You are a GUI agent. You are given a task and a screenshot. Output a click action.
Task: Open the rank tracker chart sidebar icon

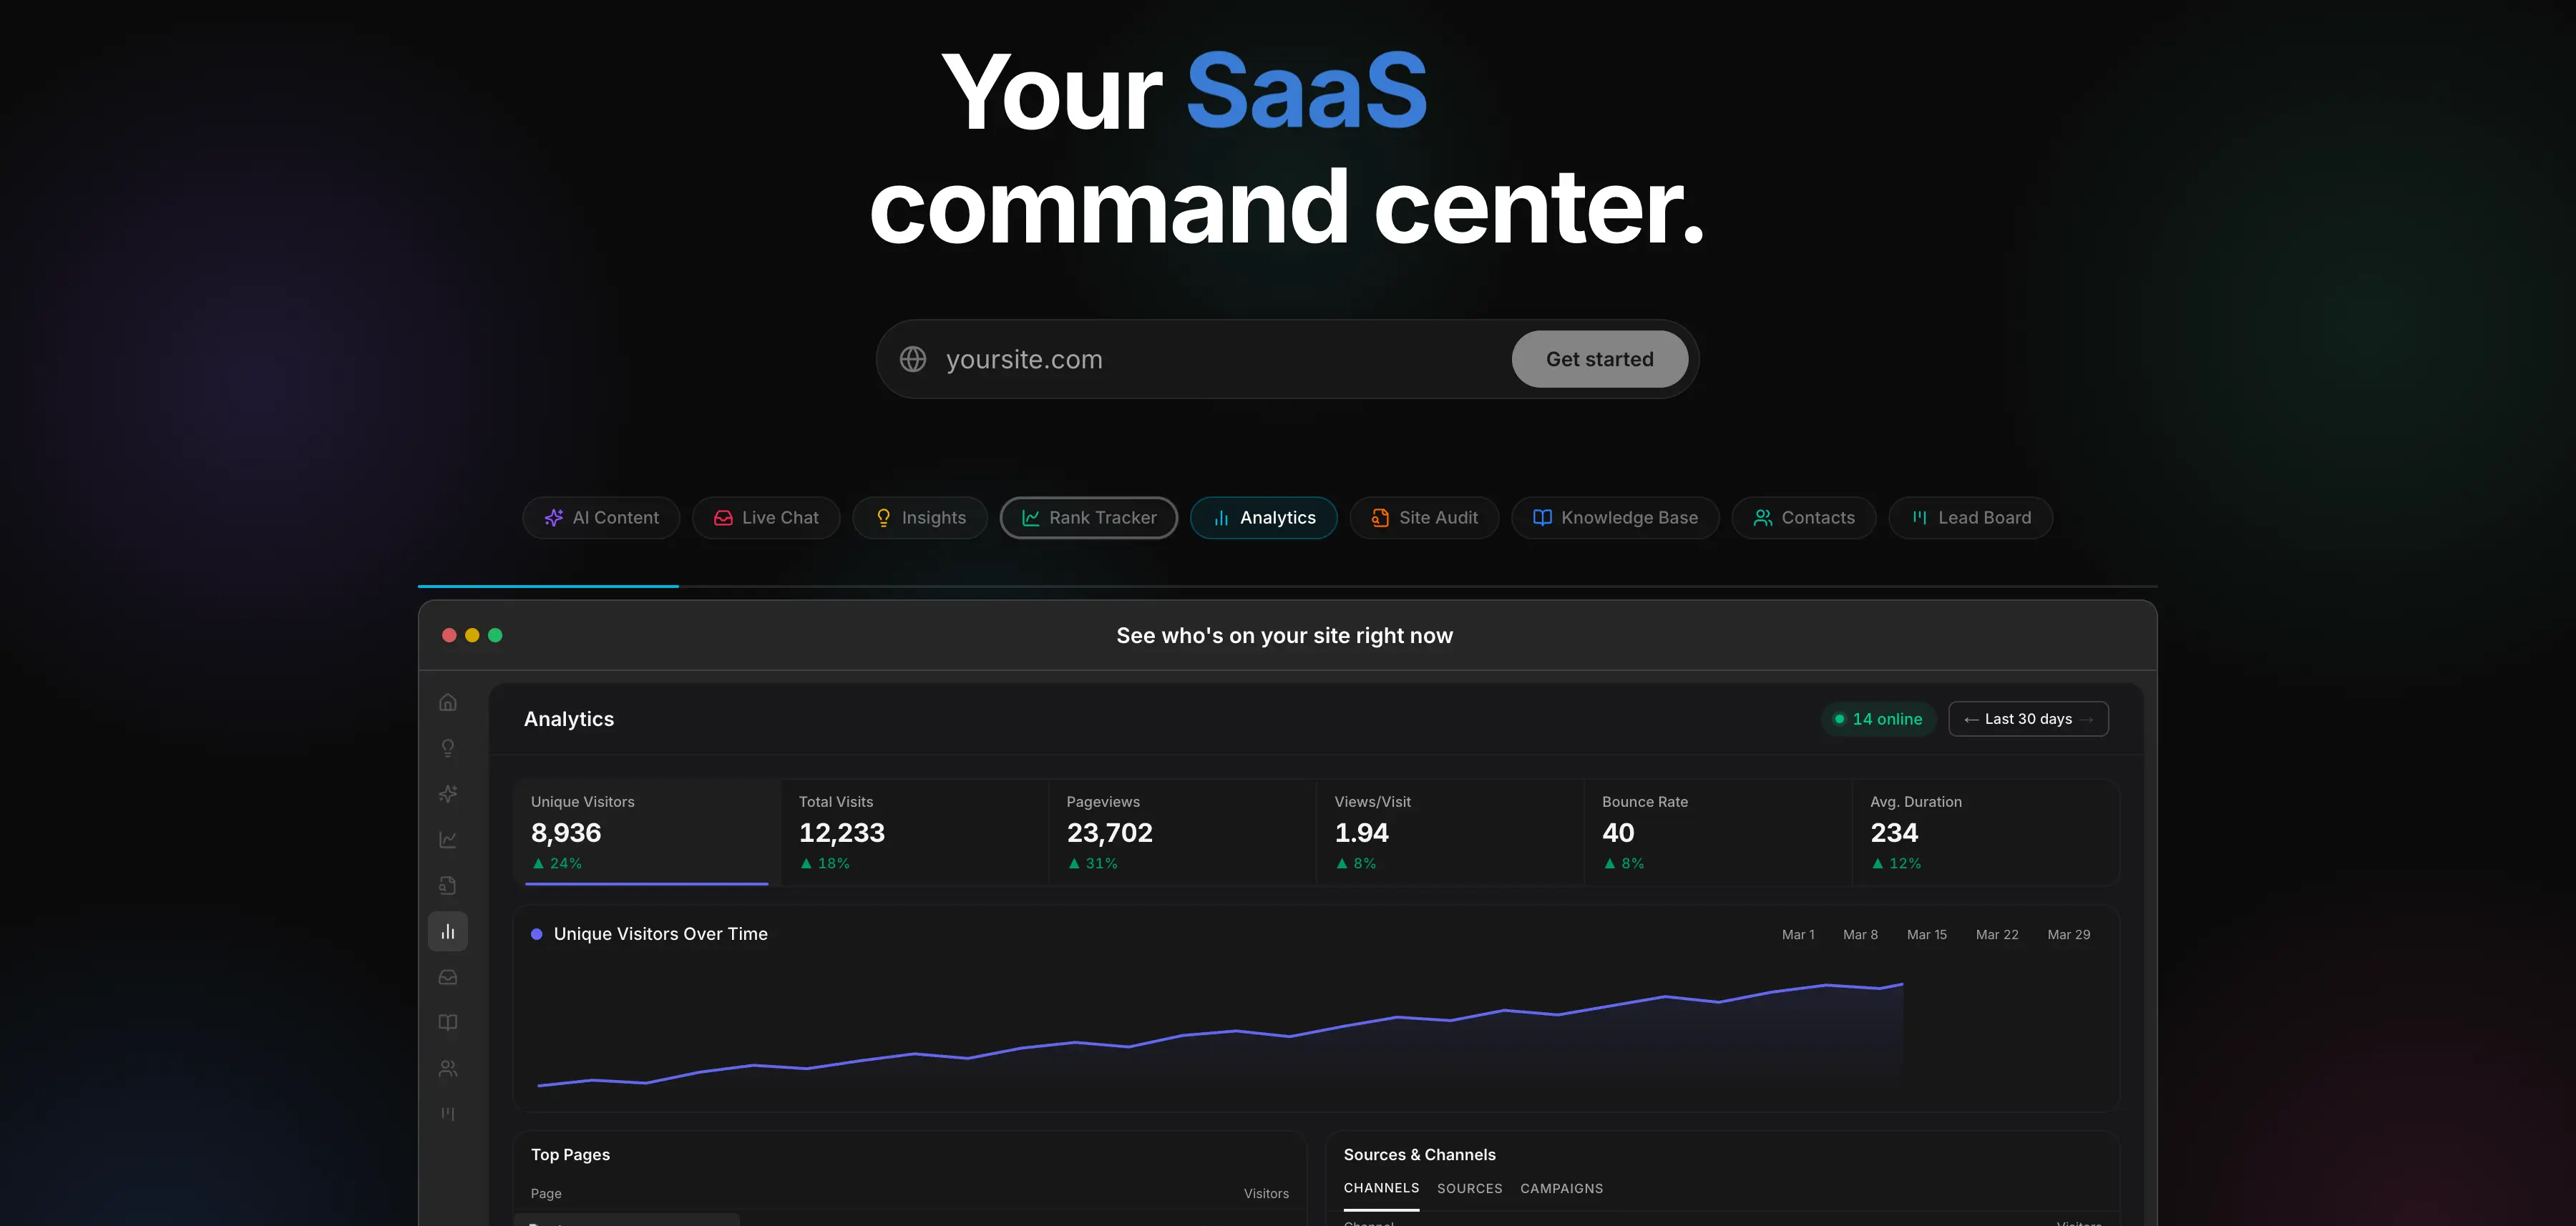[448, 840]
